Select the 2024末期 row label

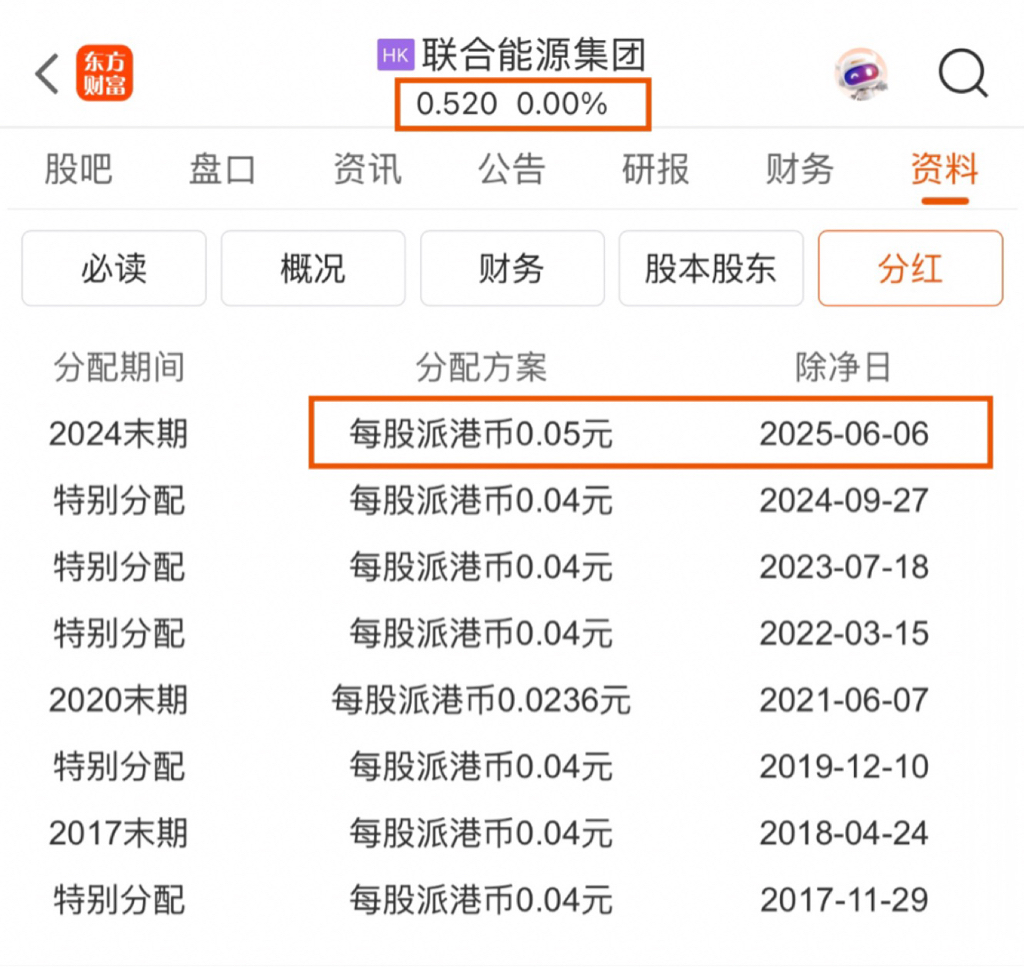(x=118, y=434)
